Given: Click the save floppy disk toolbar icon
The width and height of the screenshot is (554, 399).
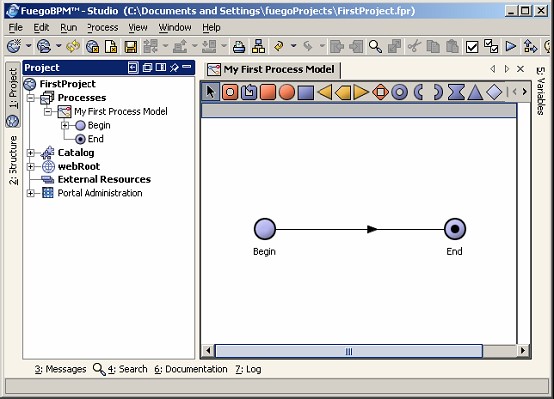Looking at the screenshot, I should 131,46.
